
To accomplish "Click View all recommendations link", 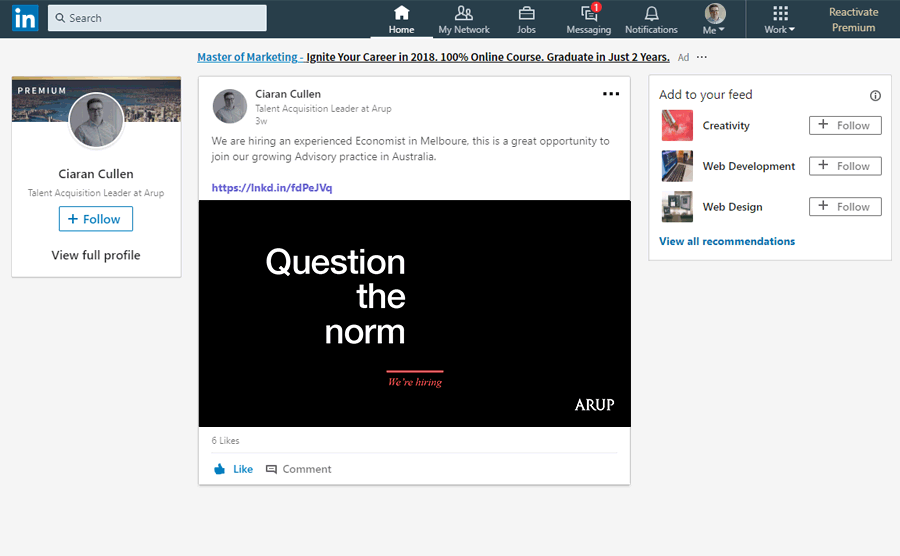I will pos(727,241).
